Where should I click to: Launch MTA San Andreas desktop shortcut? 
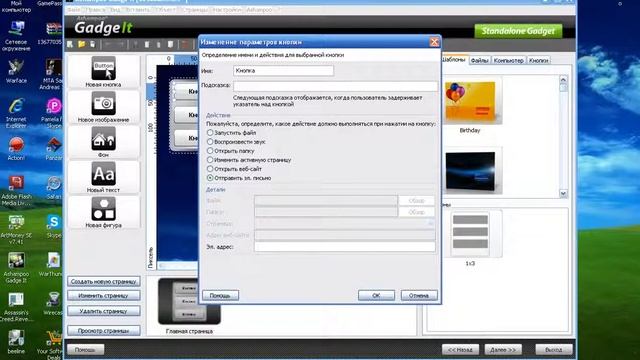pyautogui.click(x=52, y=74)
